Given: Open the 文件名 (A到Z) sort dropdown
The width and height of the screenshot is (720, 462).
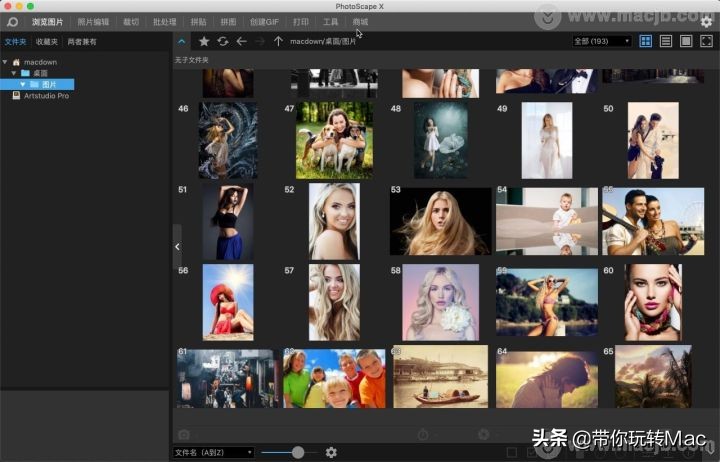Looking at the screenshot, I should [x=214, y=452].
